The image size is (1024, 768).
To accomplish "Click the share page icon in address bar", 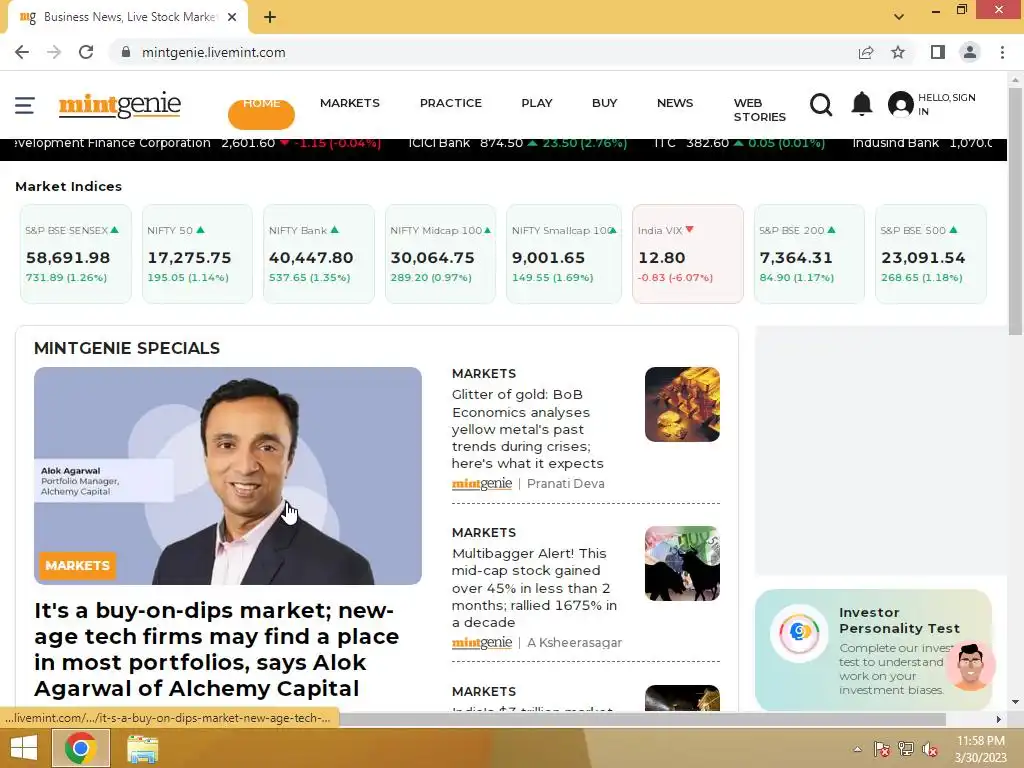I will pyautogui.click(x=866, y=52).
